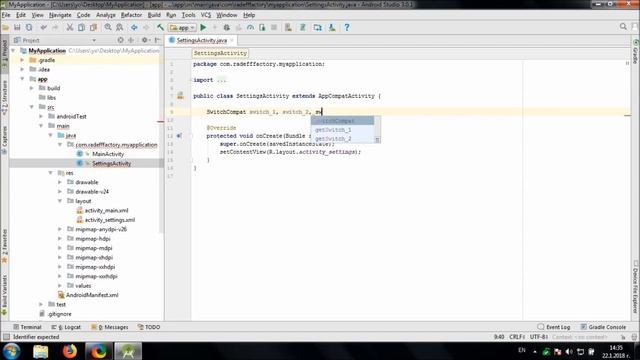
Task: Click Scroll from Source target icon
Action: [x=120, y=40]
